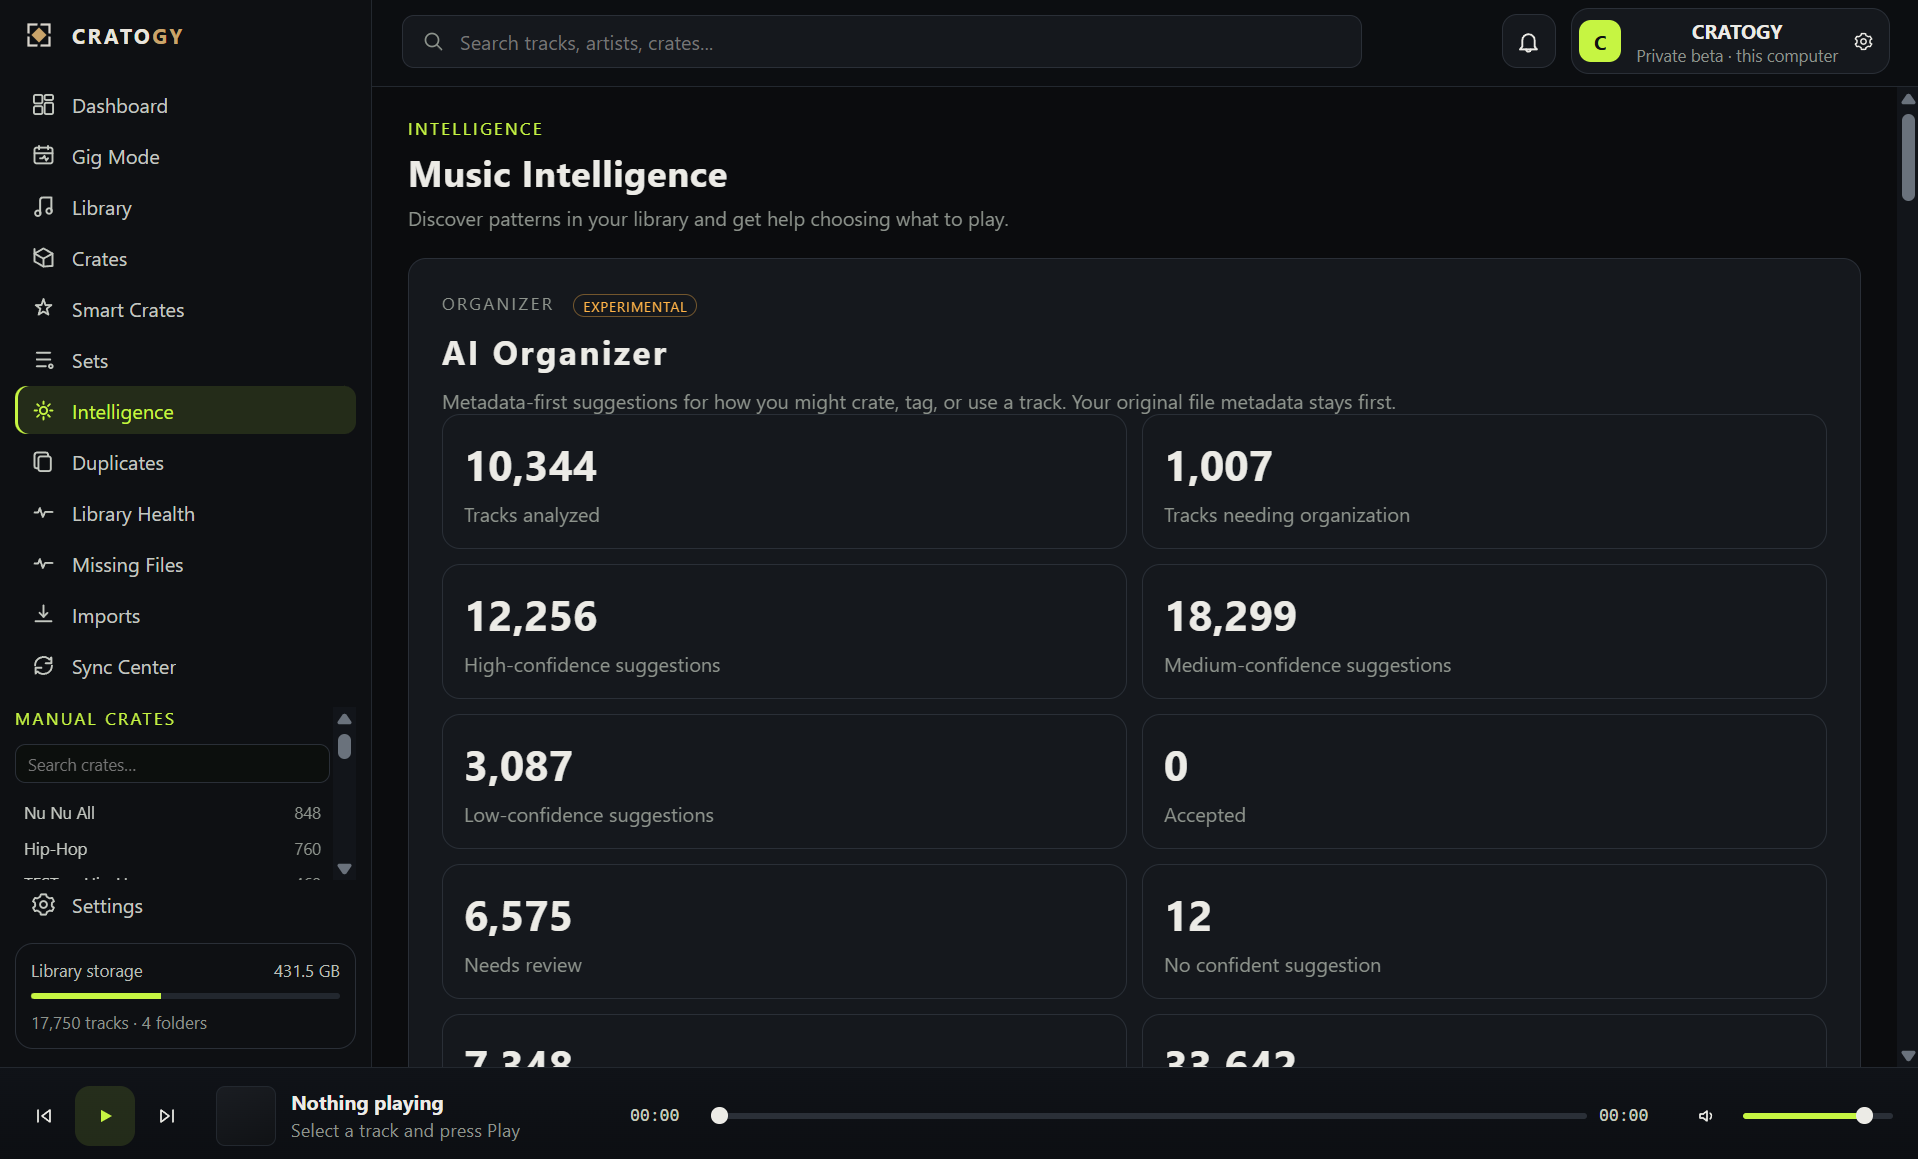This screenshot has height=1159, width=1918.
Task: Click the main page vertical scrollbar
Action: [x=1908, y=159]
